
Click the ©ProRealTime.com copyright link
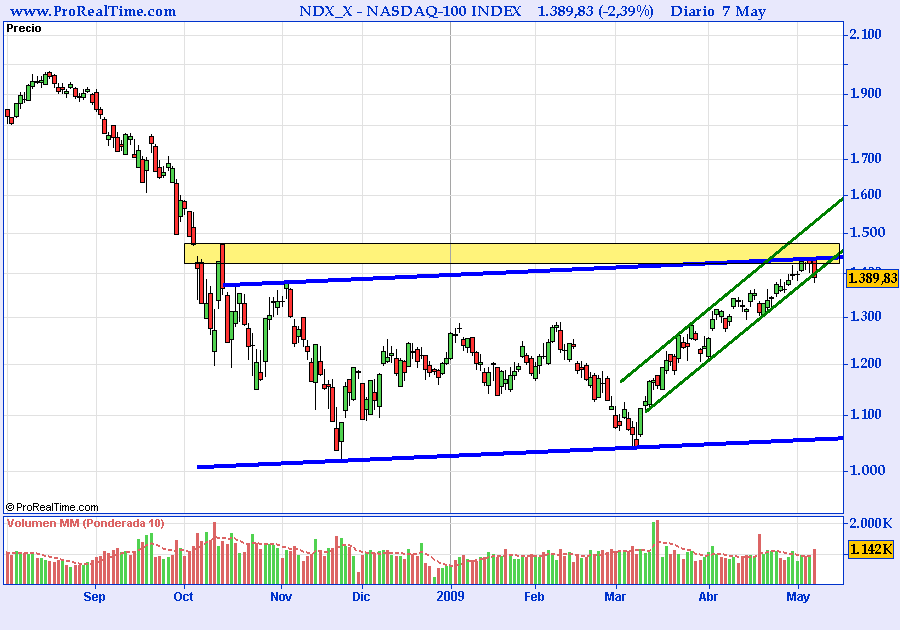[52, 507]
